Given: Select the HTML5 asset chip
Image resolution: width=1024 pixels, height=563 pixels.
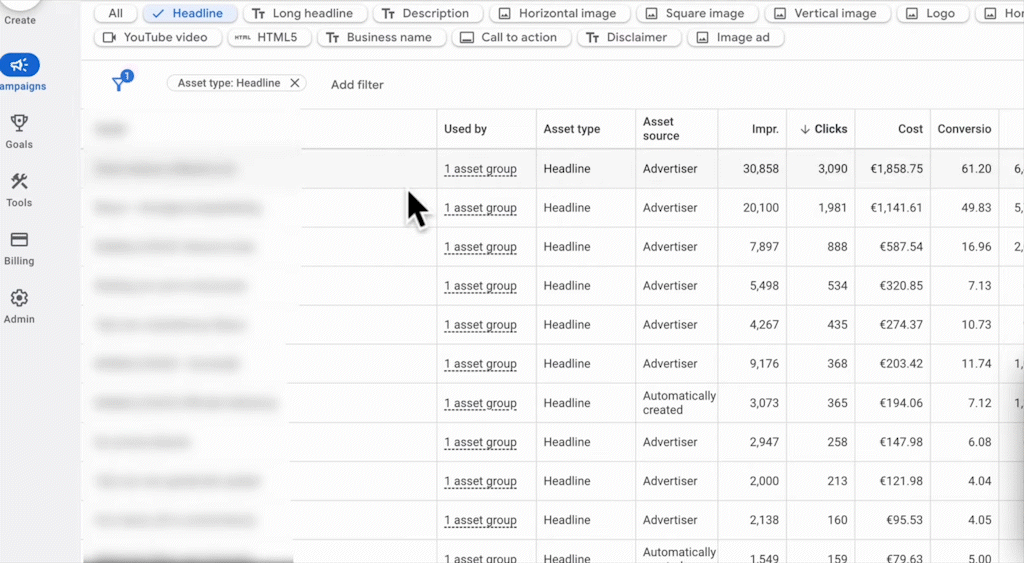Looking at the screenshot, I should (x=269, y=38).
